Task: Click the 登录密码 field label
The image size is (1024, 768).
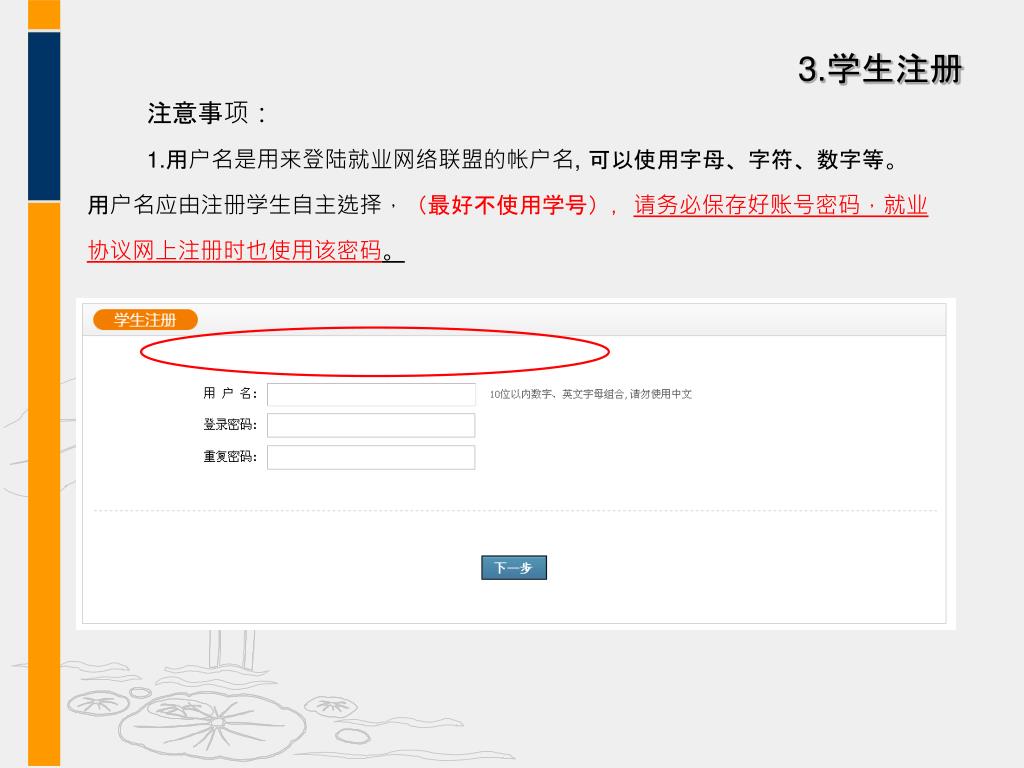Action: (230, 424)
